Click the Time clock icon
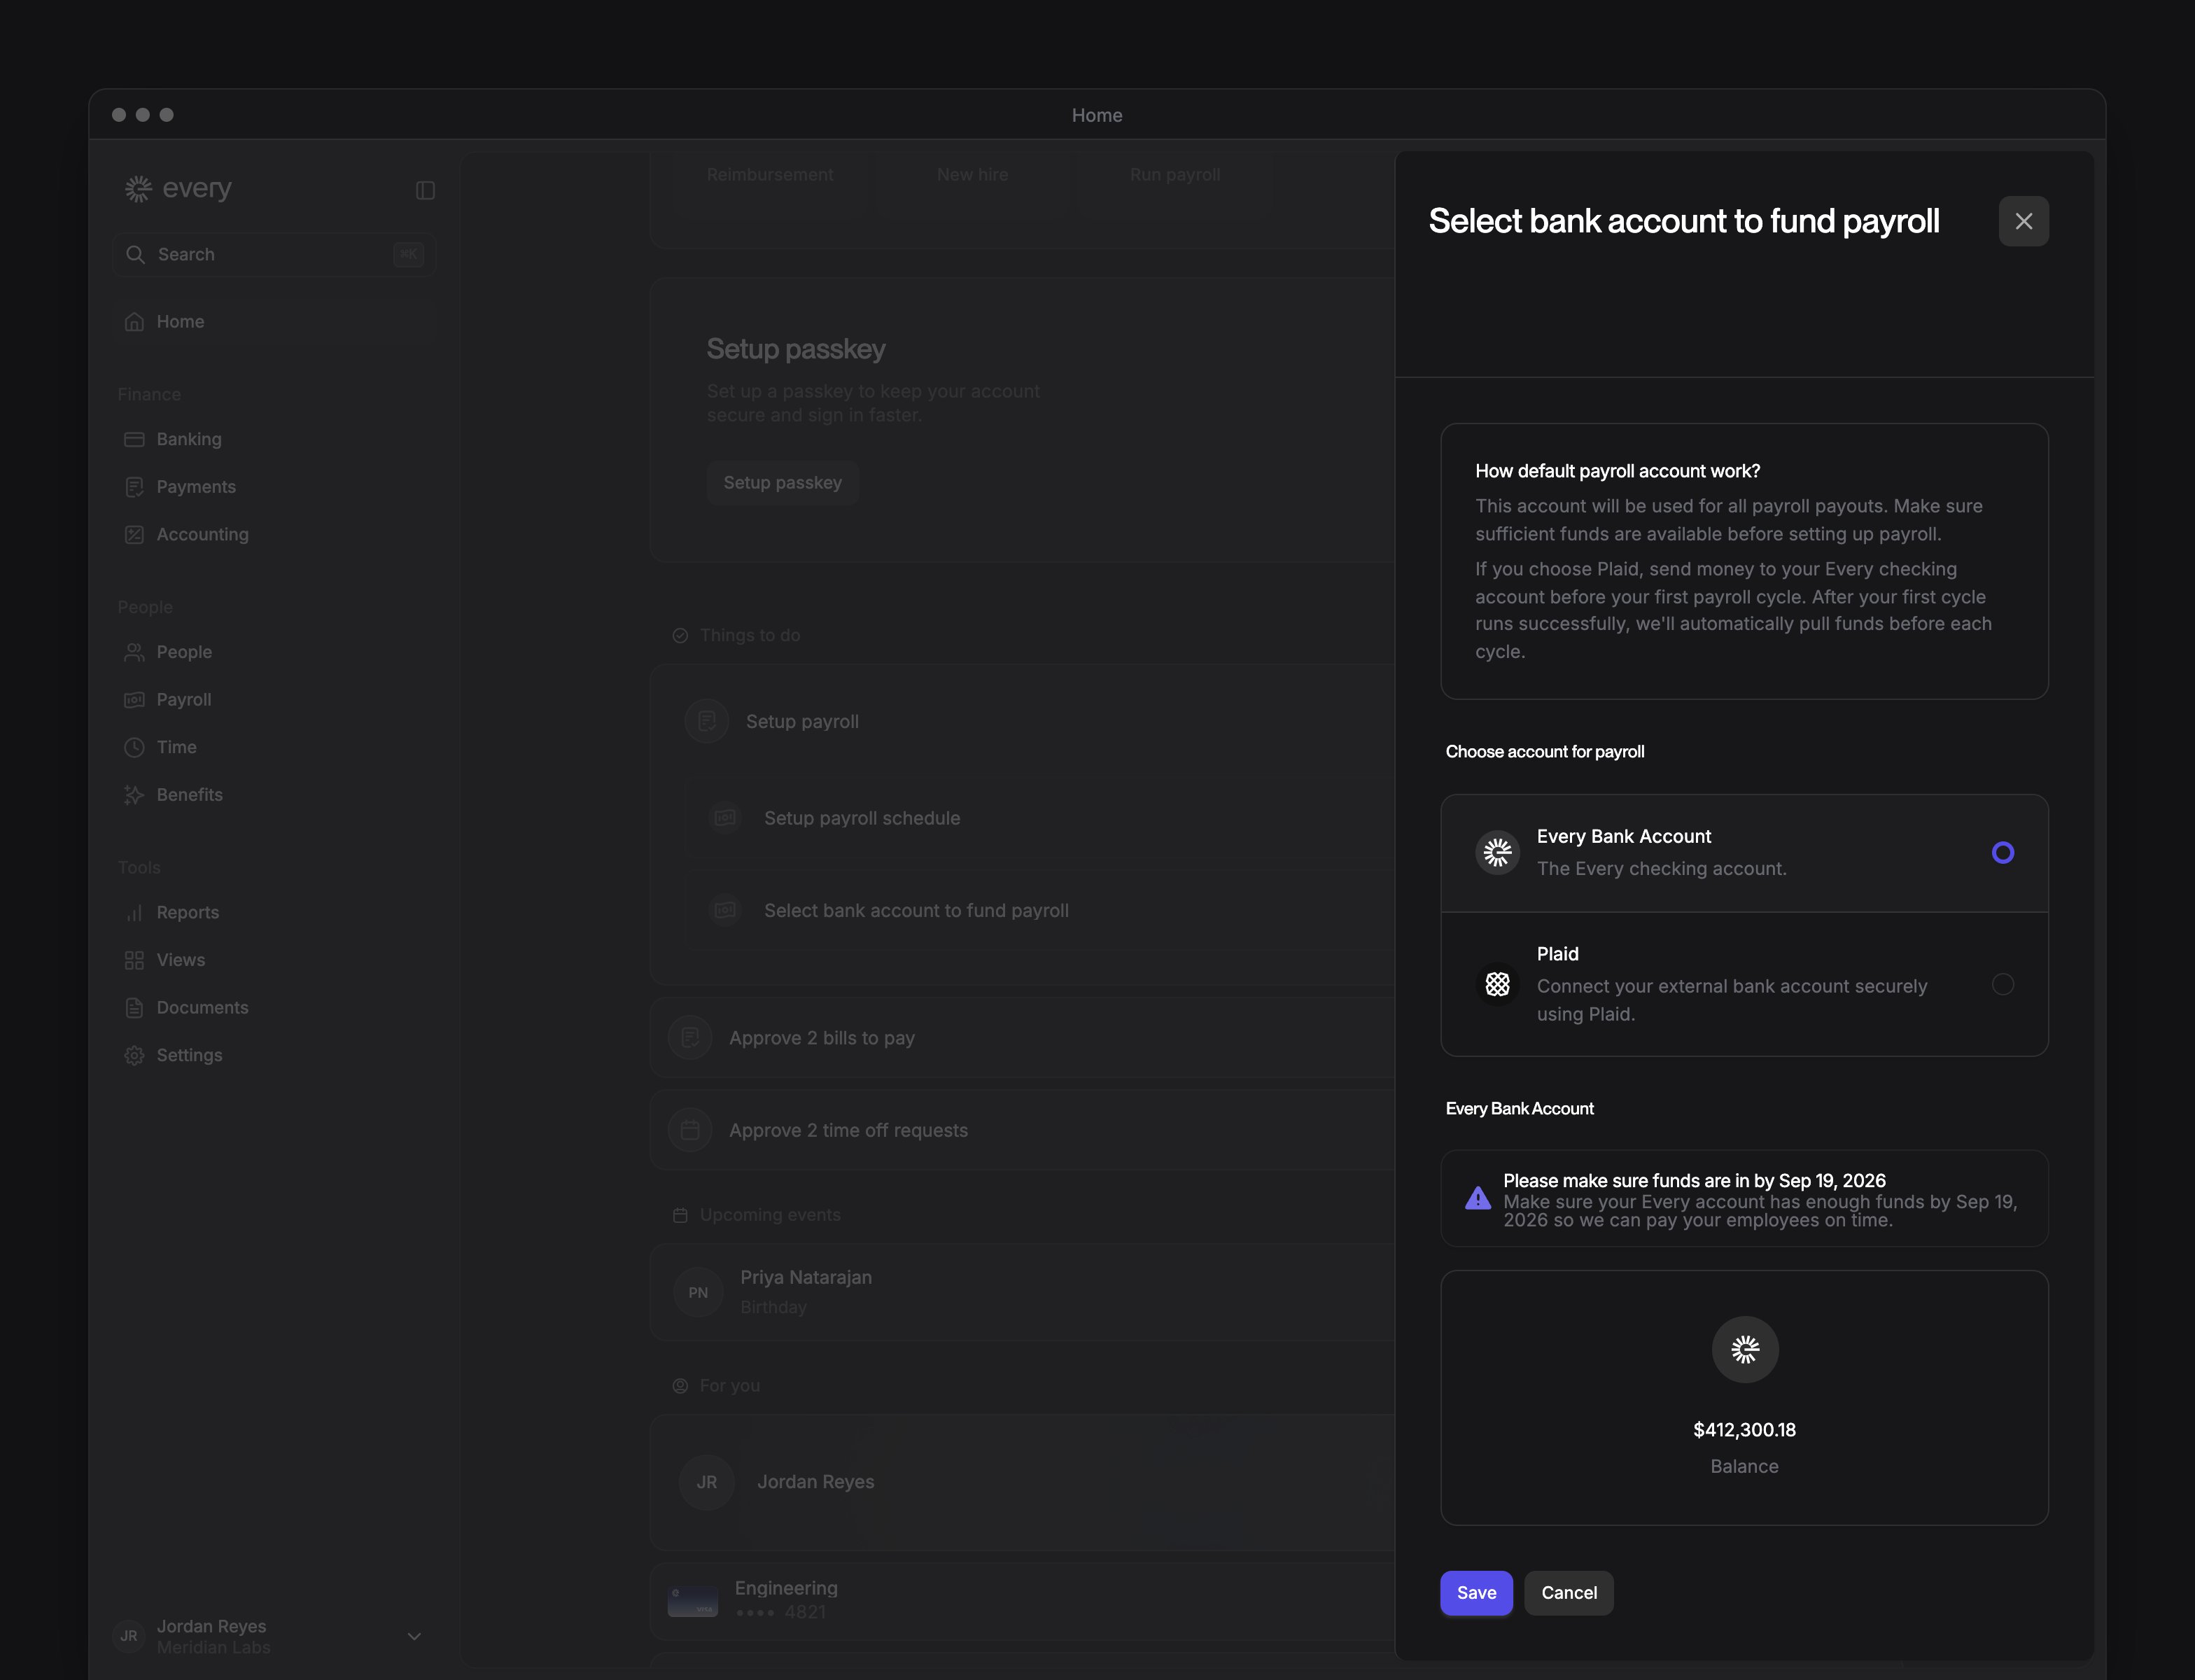The width and height of the screenshot is (2195, 1680). pos(134,748)
